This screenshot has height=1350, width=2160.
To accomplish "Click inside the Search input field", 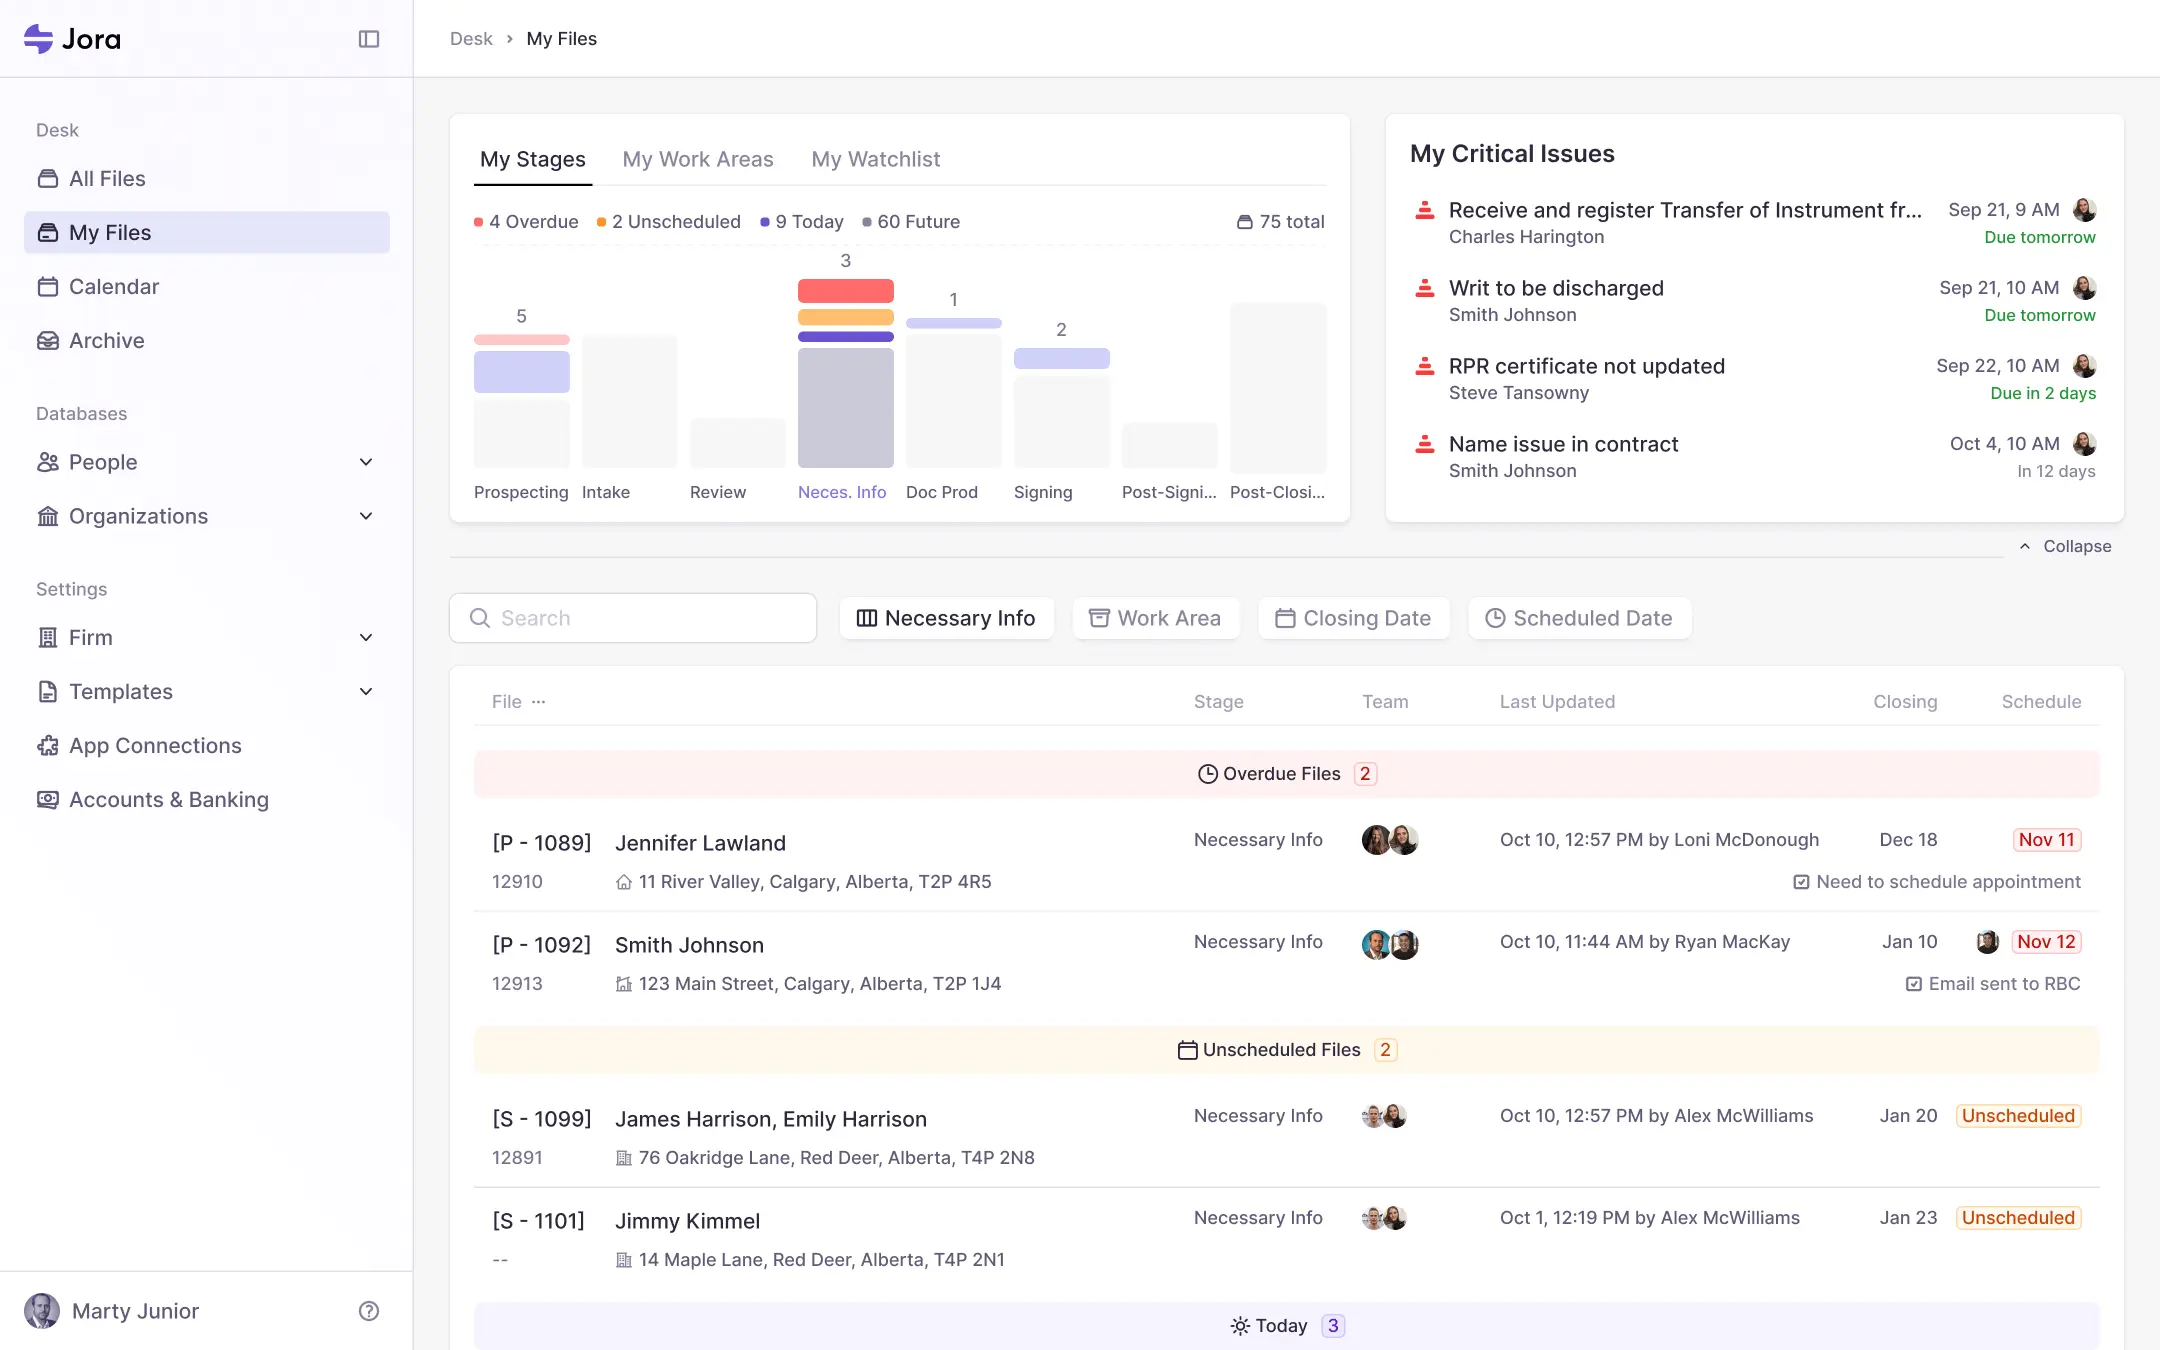I will pos(633,618).
